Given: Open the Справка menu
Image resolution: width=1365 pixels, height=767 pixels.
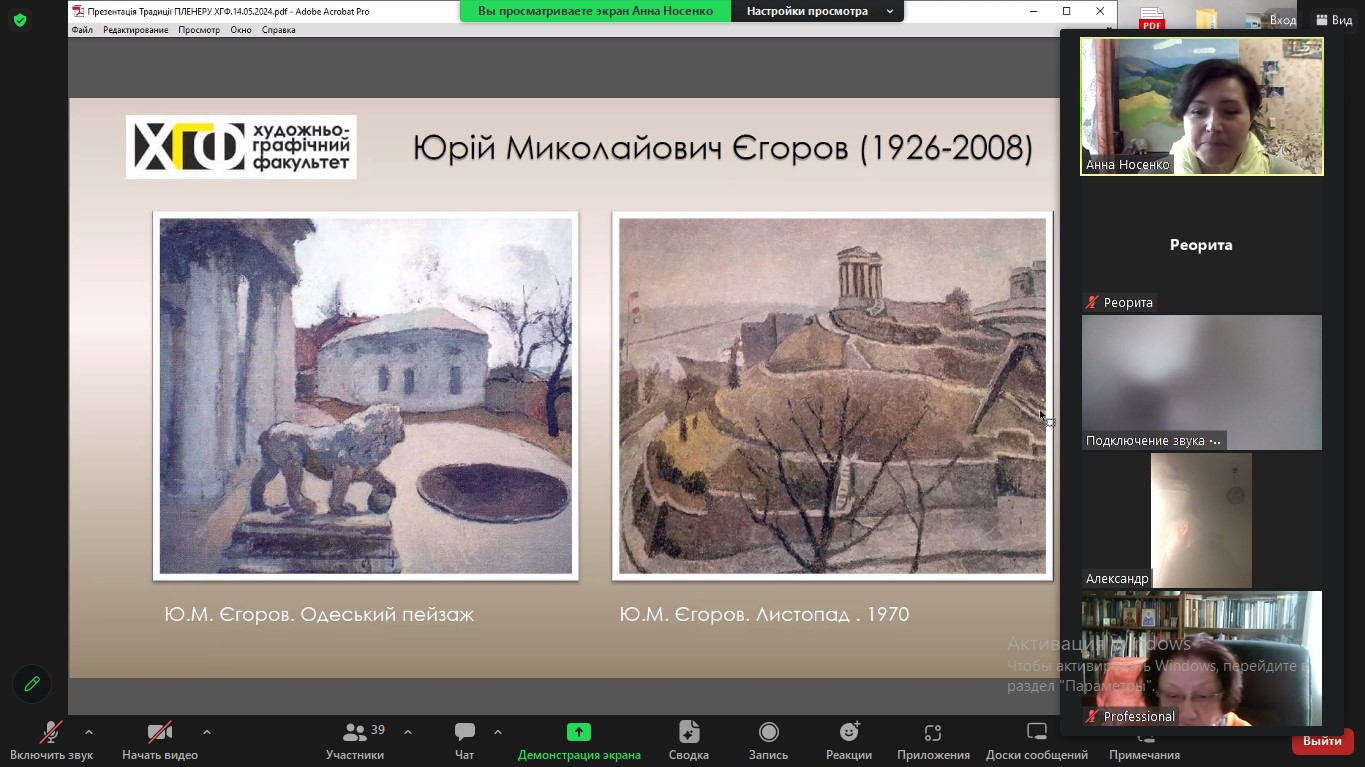Looking at the screenshot, I should (278, 30).
